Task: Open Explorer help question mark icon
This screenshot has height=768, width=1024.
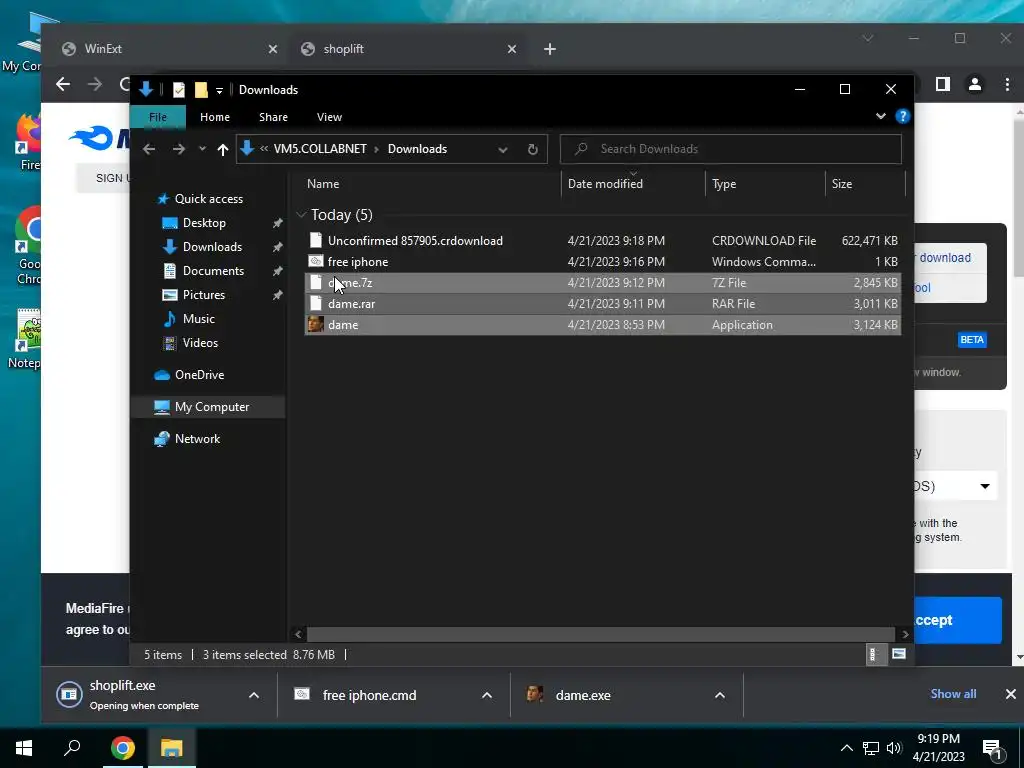Action: pyautogui.click(x=903, y=116)
